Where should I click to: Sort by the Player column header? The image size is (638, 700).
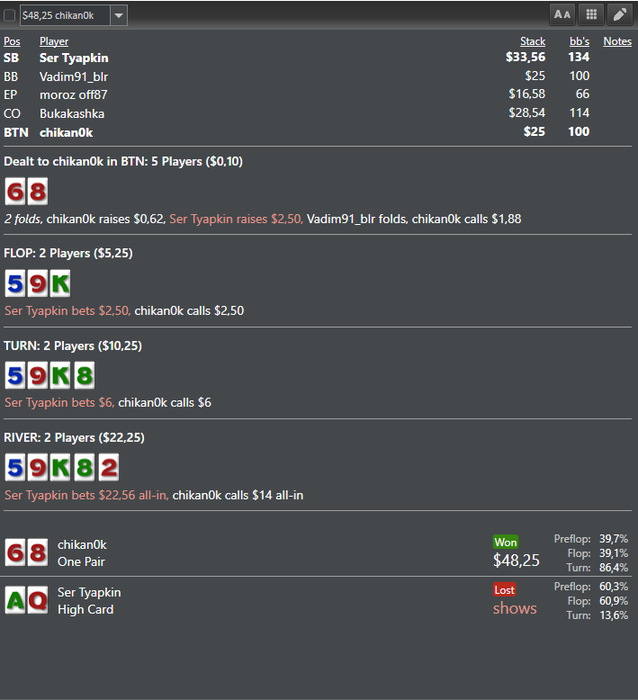coord(54,42)
